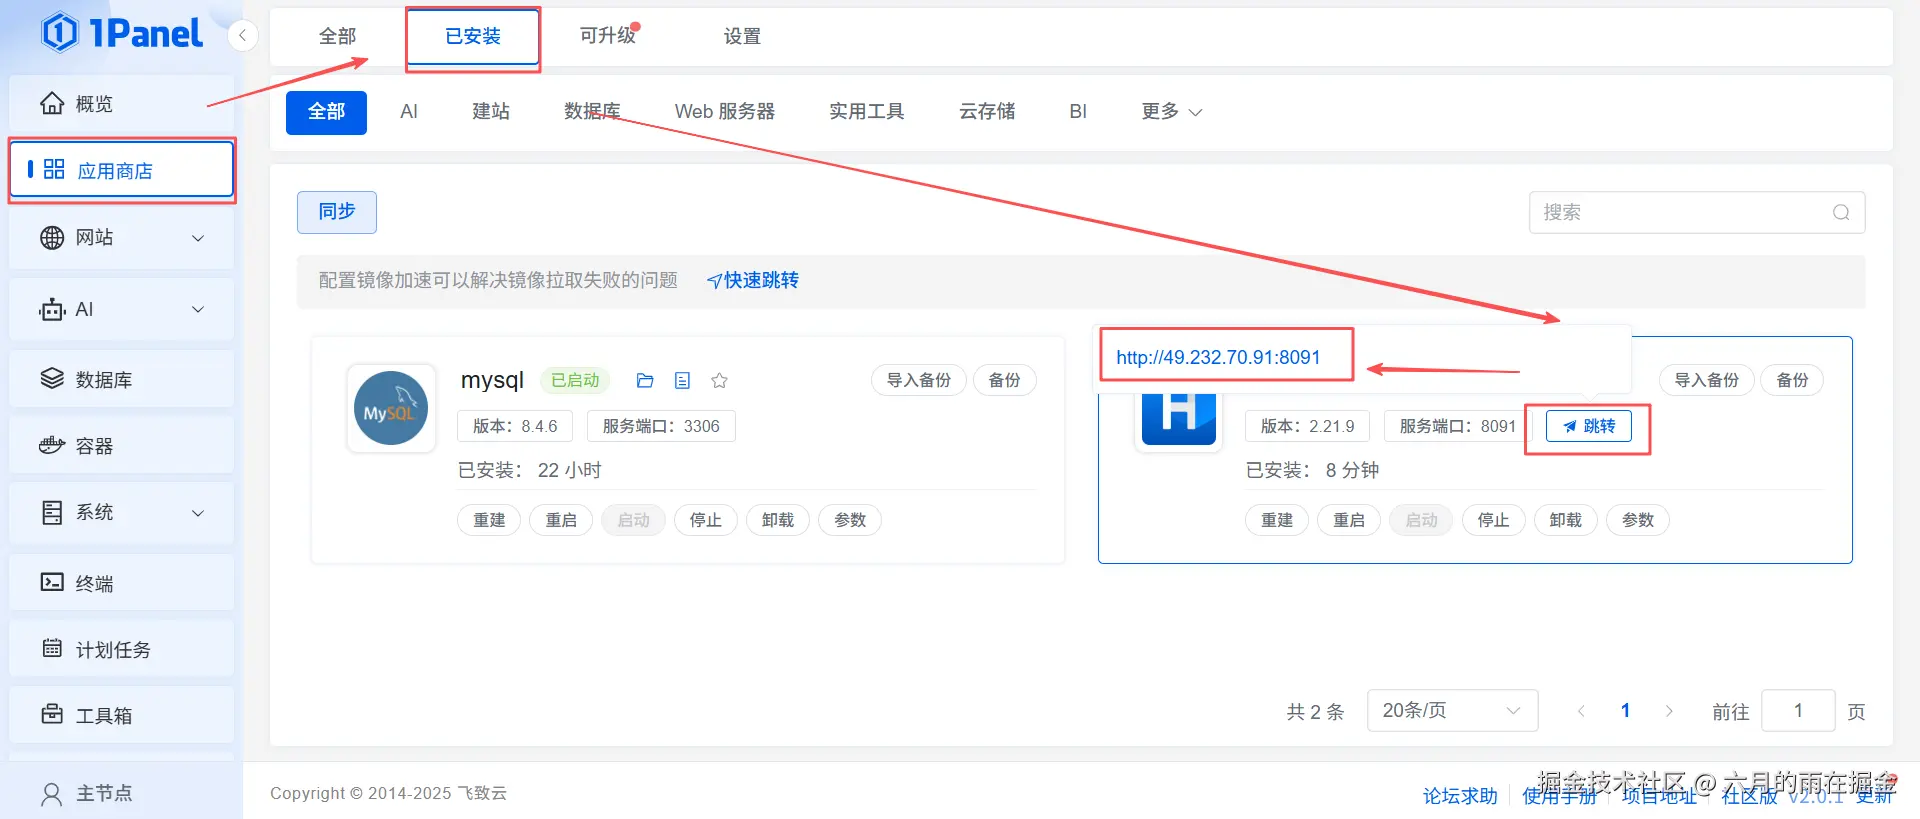
Task: Open the 容器 containers page
Action: (x=121, y=446)
